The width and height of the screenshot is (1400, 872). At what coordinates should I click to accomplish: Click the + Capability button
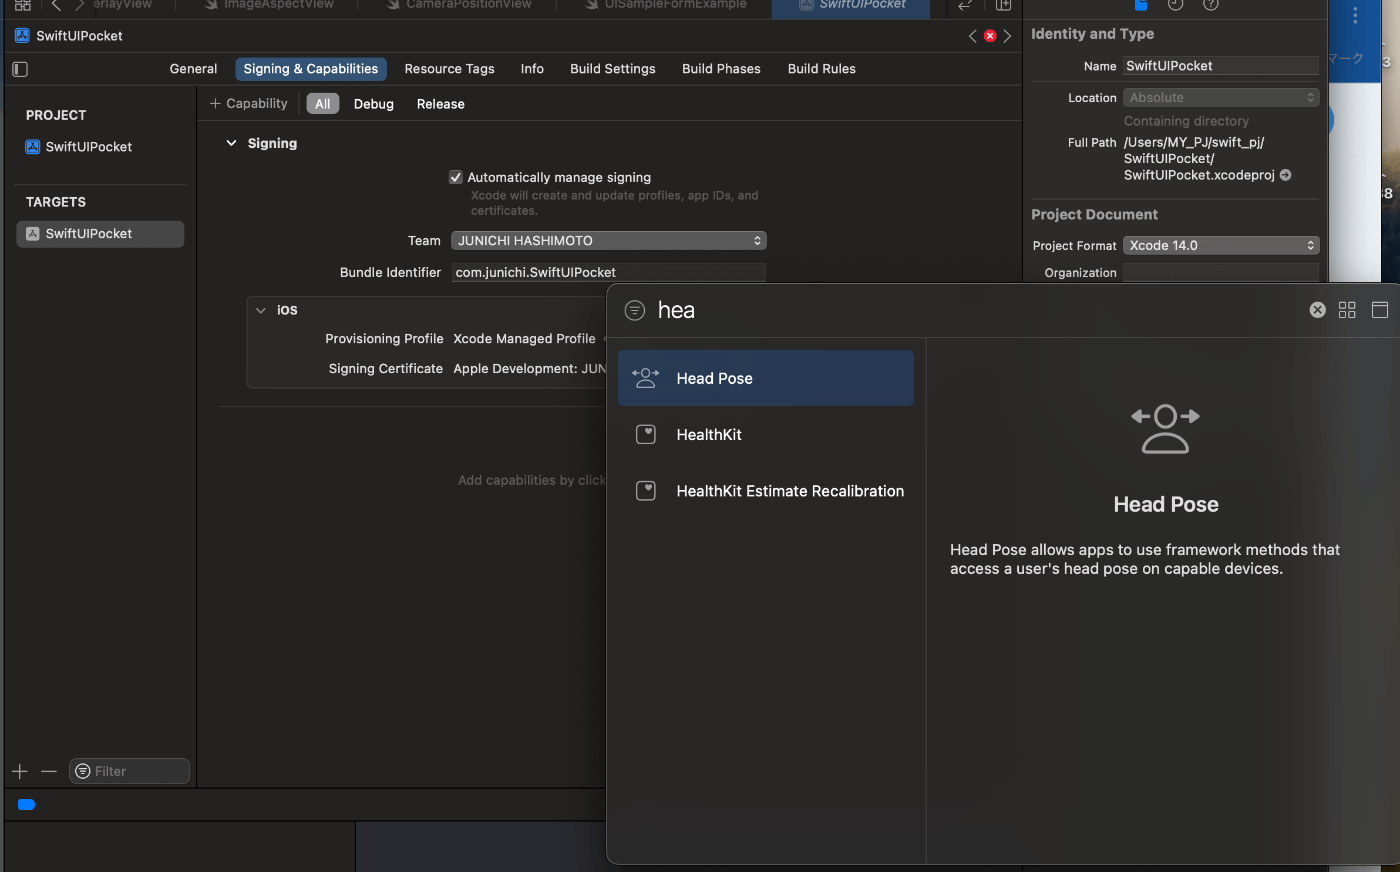tap(248, 104)
